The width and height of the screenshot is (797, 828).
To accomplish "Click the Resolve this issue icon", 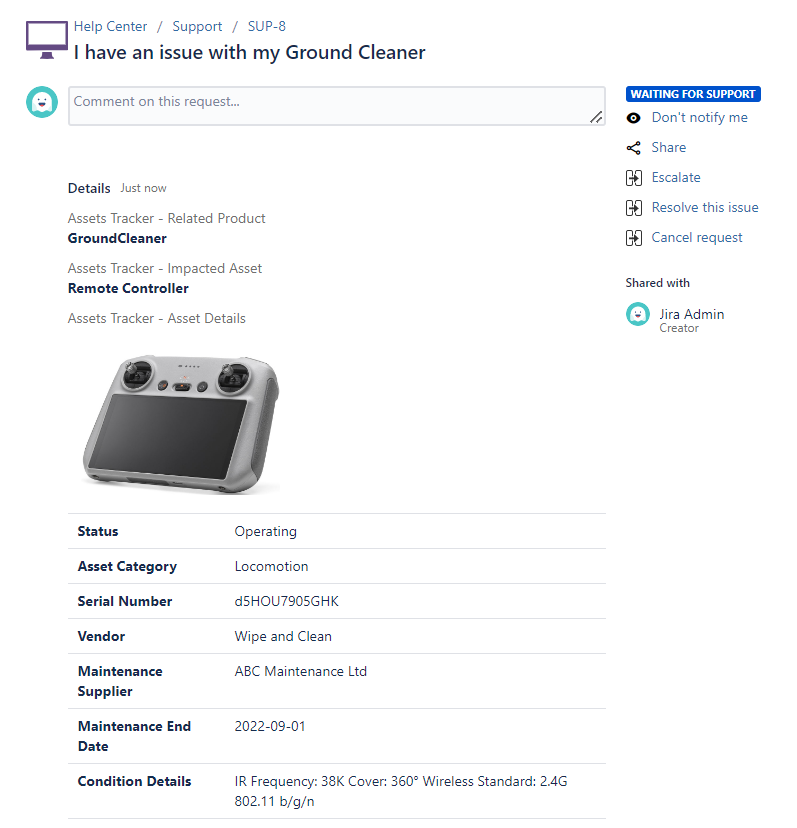I will click(x=633, y=208).
